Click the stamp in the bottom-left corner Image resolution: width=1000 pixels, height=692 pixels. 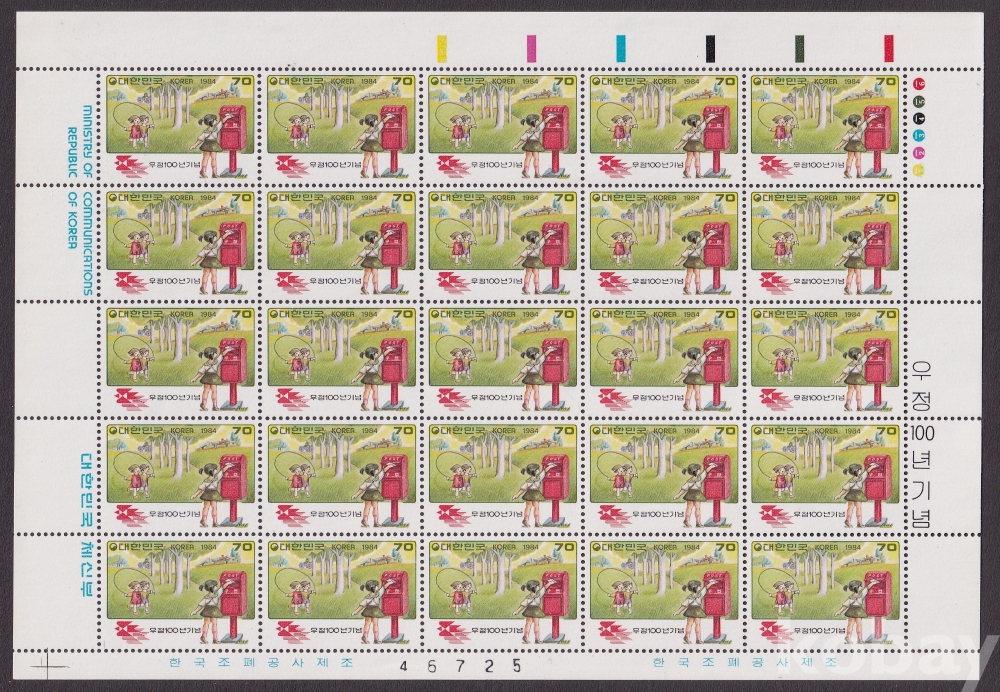coord(180,592)
